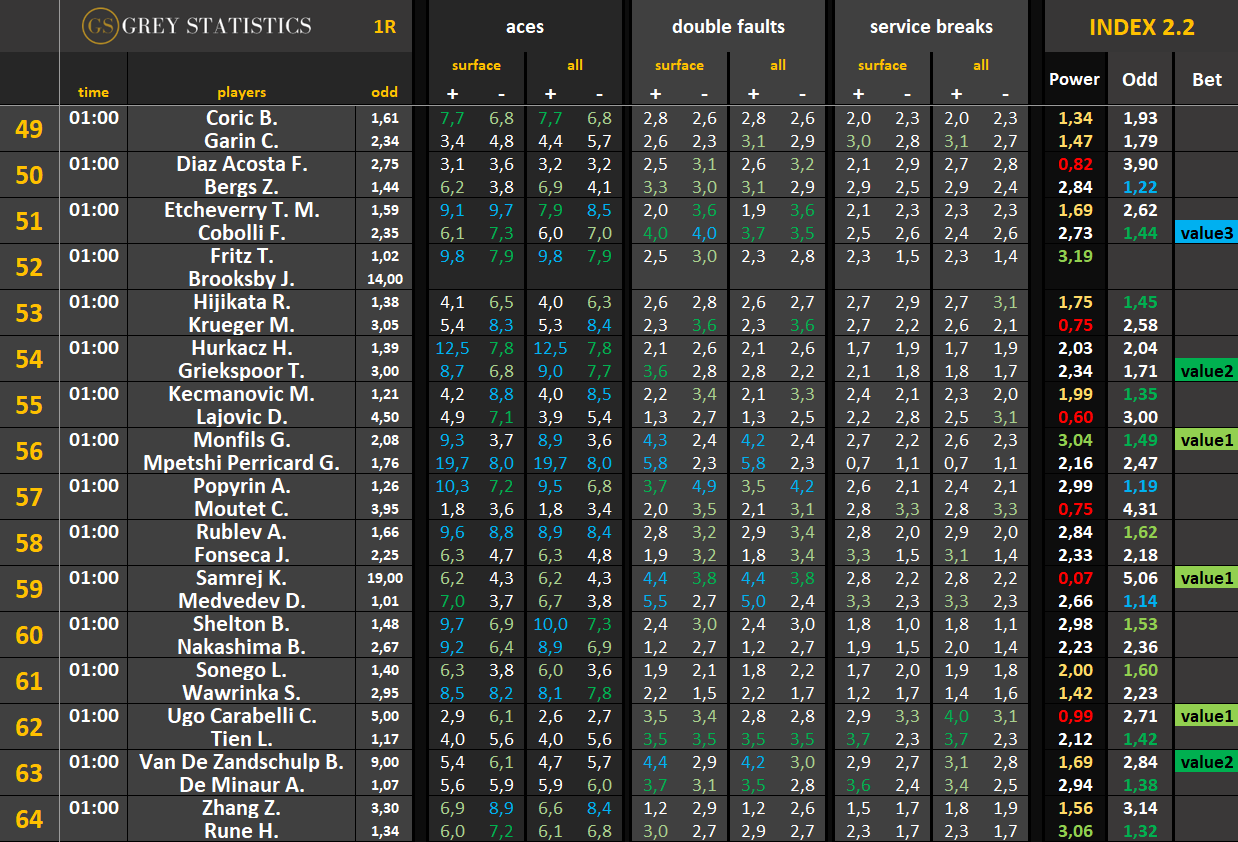Select match number 49 row label
The height and width of the screenshot is (842, 1238).
point(29,129)
